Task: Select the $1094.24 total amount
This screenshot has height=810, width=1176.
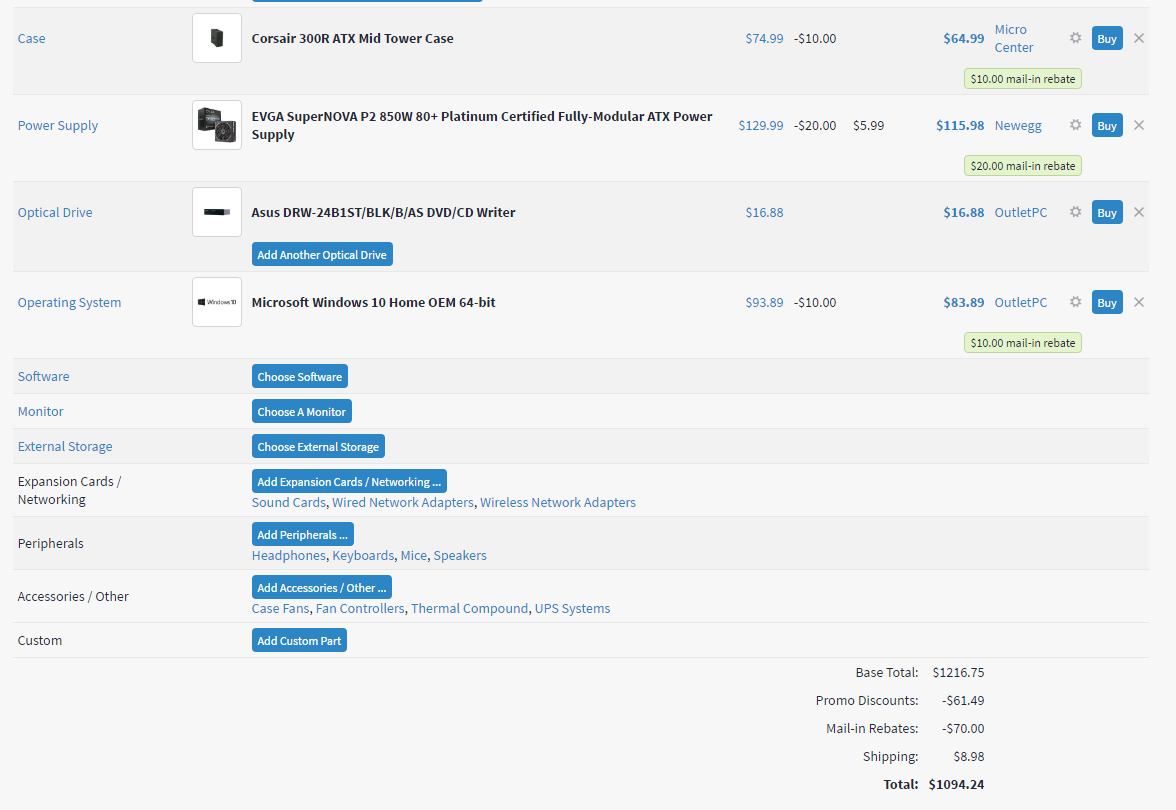Action: (956, 784)
